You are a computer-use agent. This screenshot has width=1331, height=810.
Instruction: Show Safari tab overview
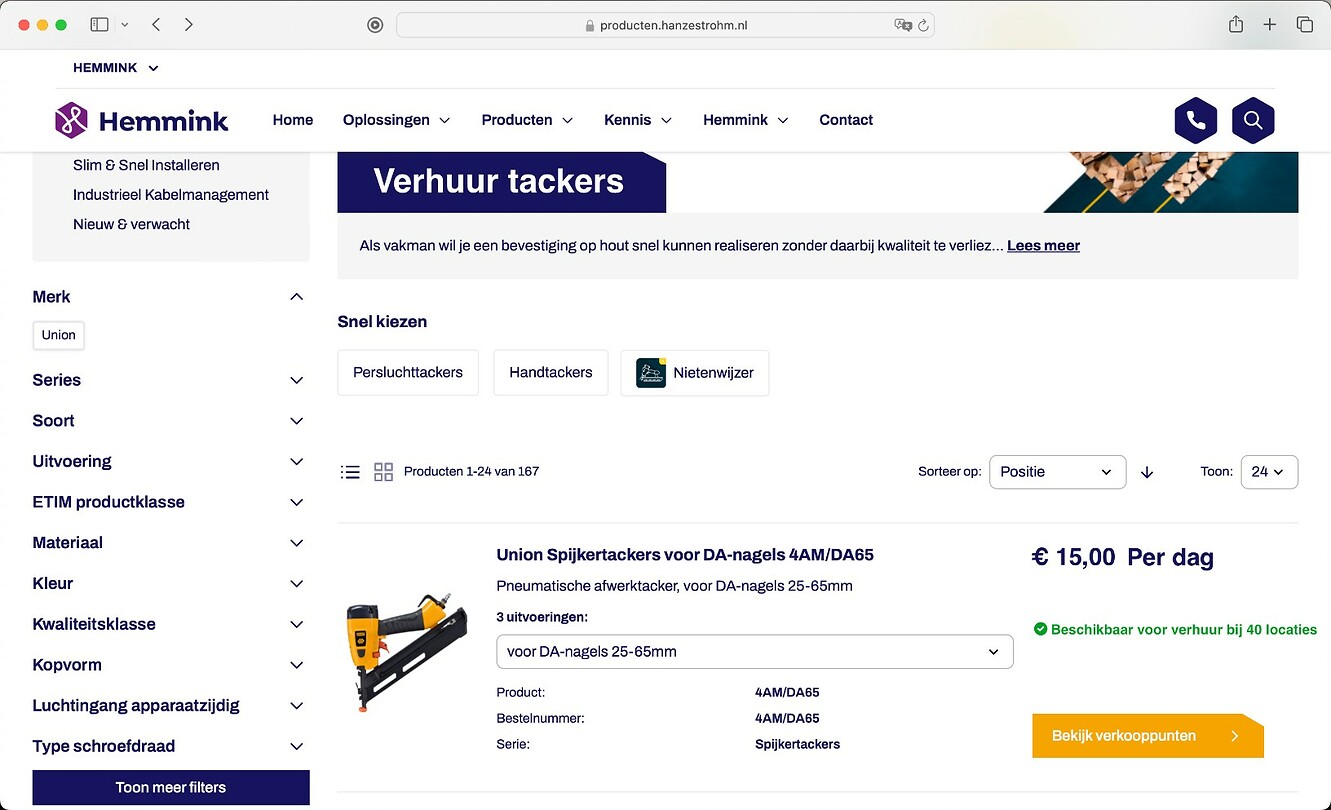pyautogui.click(x=1304, y=24)
